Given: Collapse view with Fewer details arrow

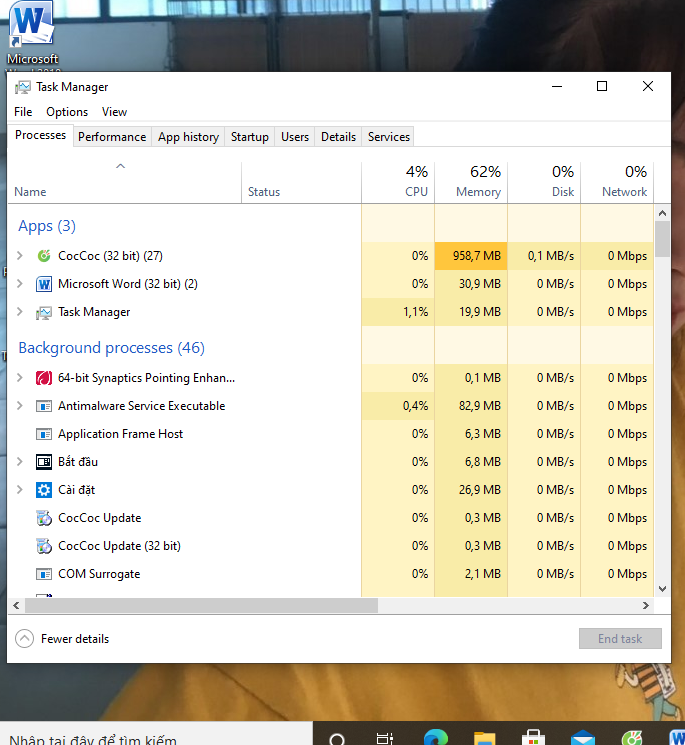Looking at the screenshot, I should pos(24,639).
